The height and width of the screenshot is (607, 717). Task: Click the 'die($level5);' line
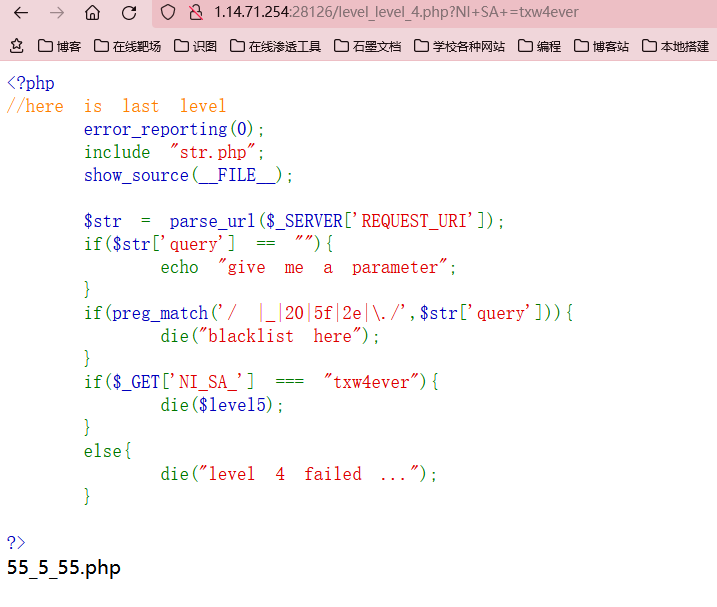(x=222, y=405)
